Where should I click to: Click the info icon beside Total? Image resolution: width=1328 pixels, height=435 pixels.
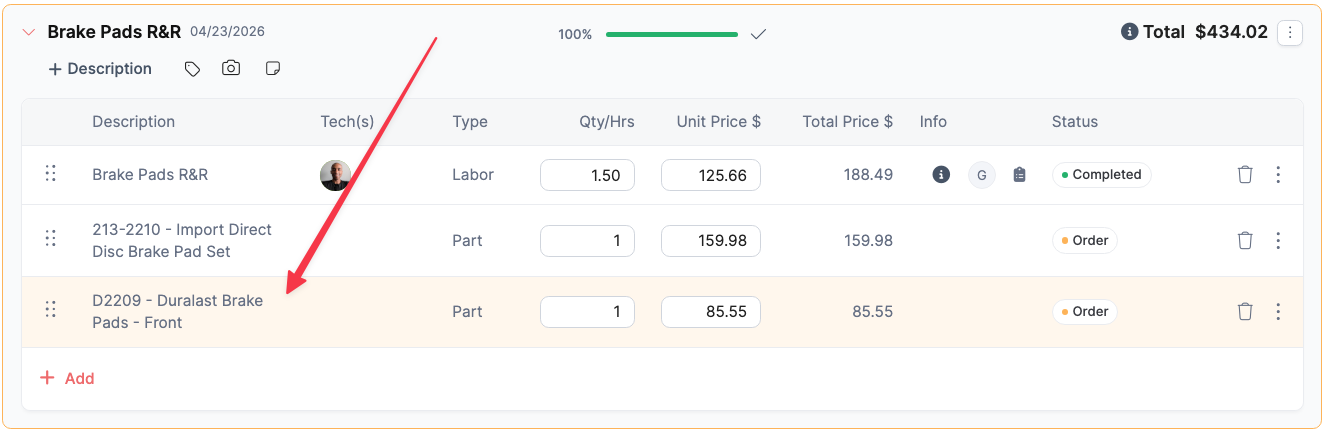(1130, 32)
